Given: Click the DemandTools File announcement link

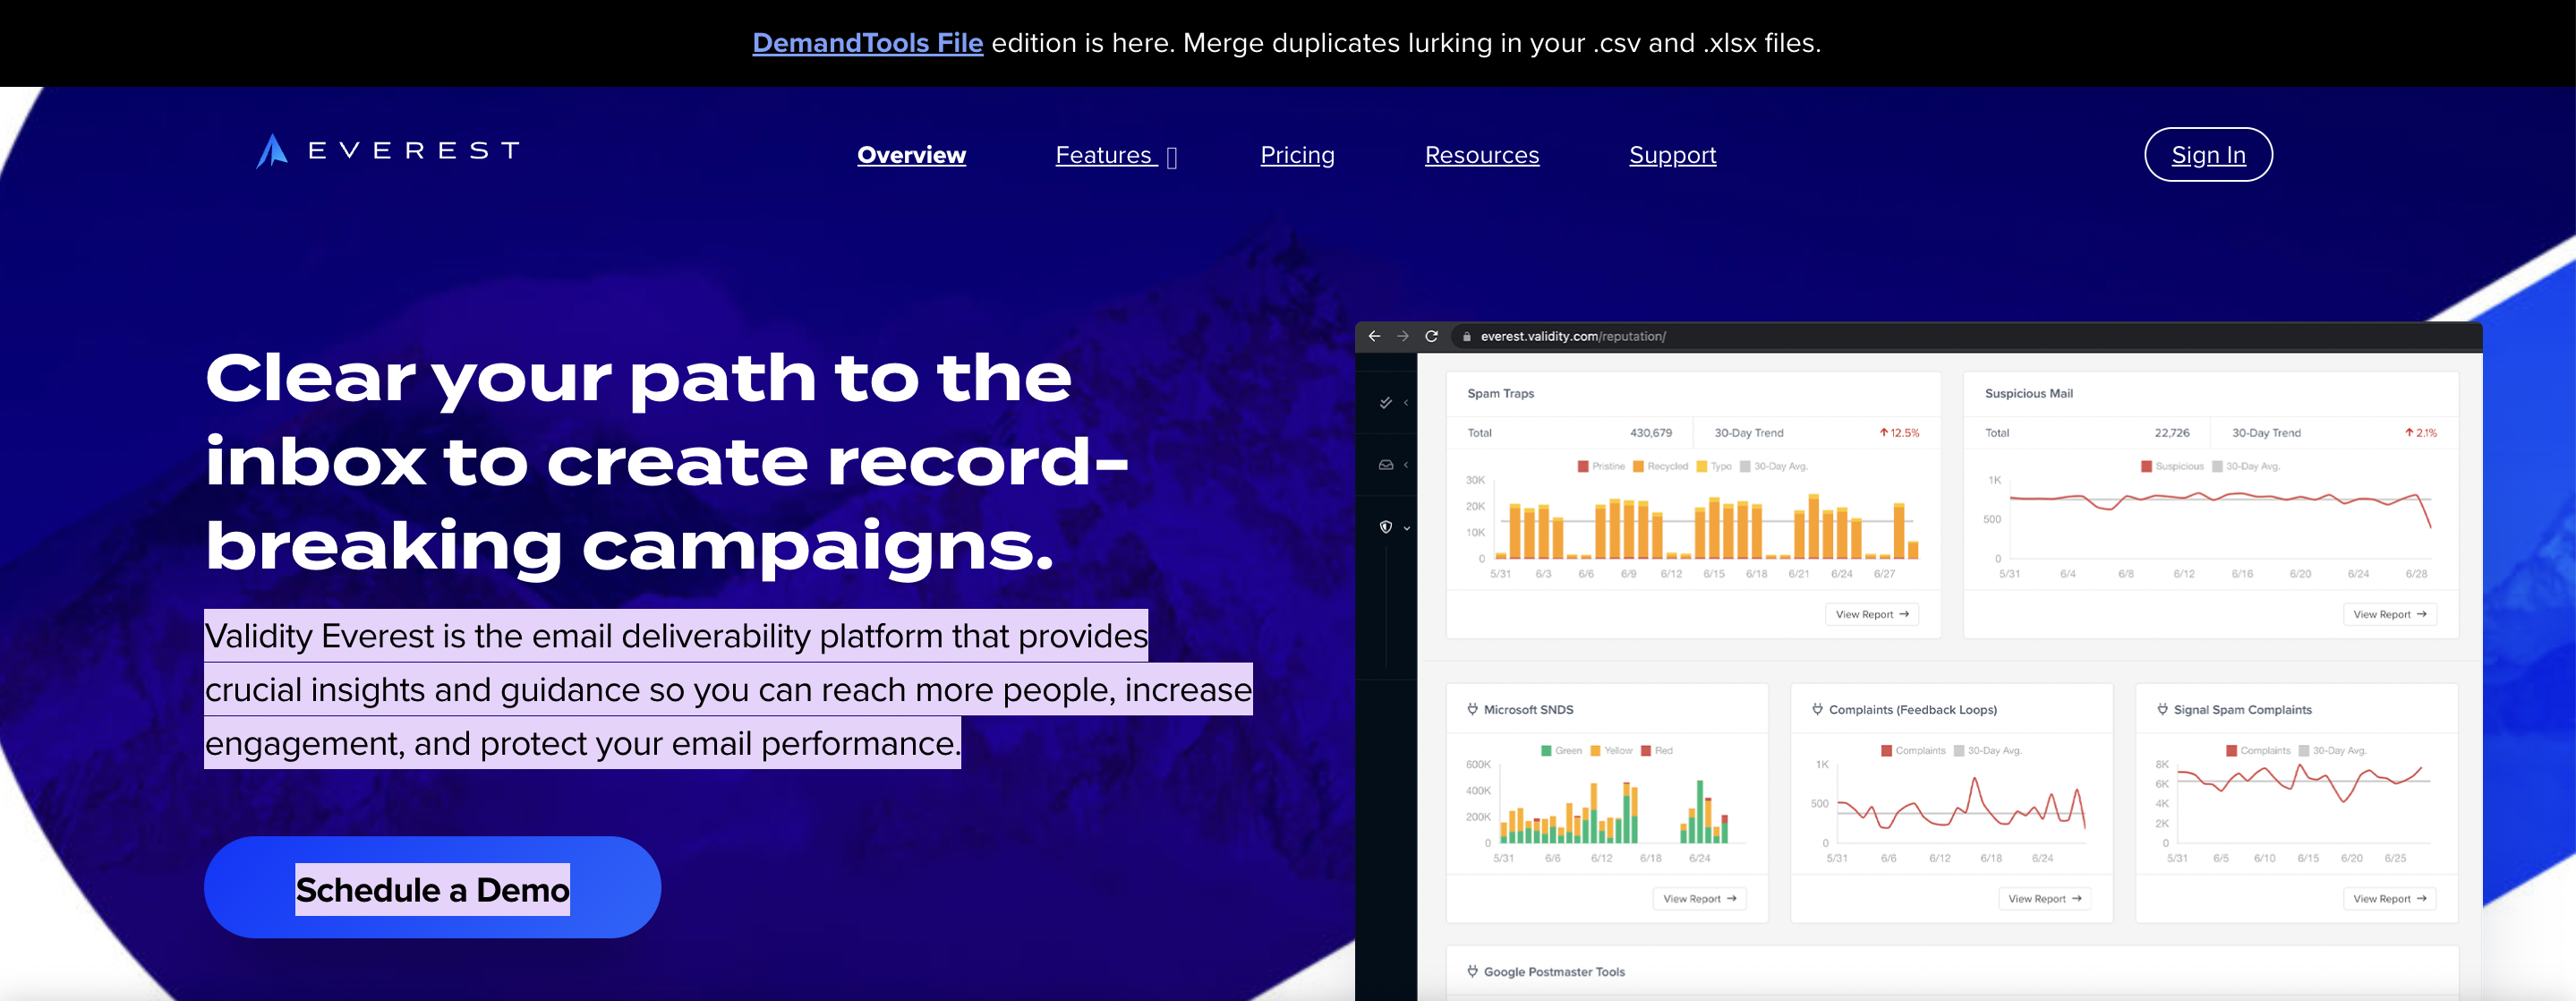Looking at the screenshot, I should point(866,41).
